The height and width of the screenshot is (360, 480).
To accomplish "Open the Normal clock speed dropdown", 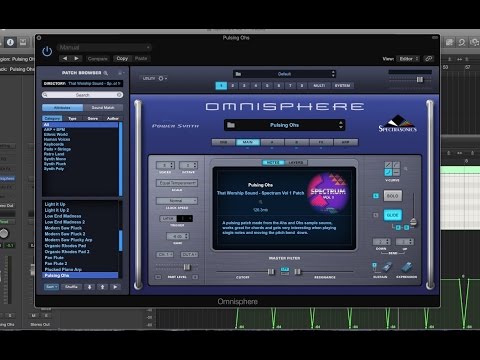I will 177,201.
